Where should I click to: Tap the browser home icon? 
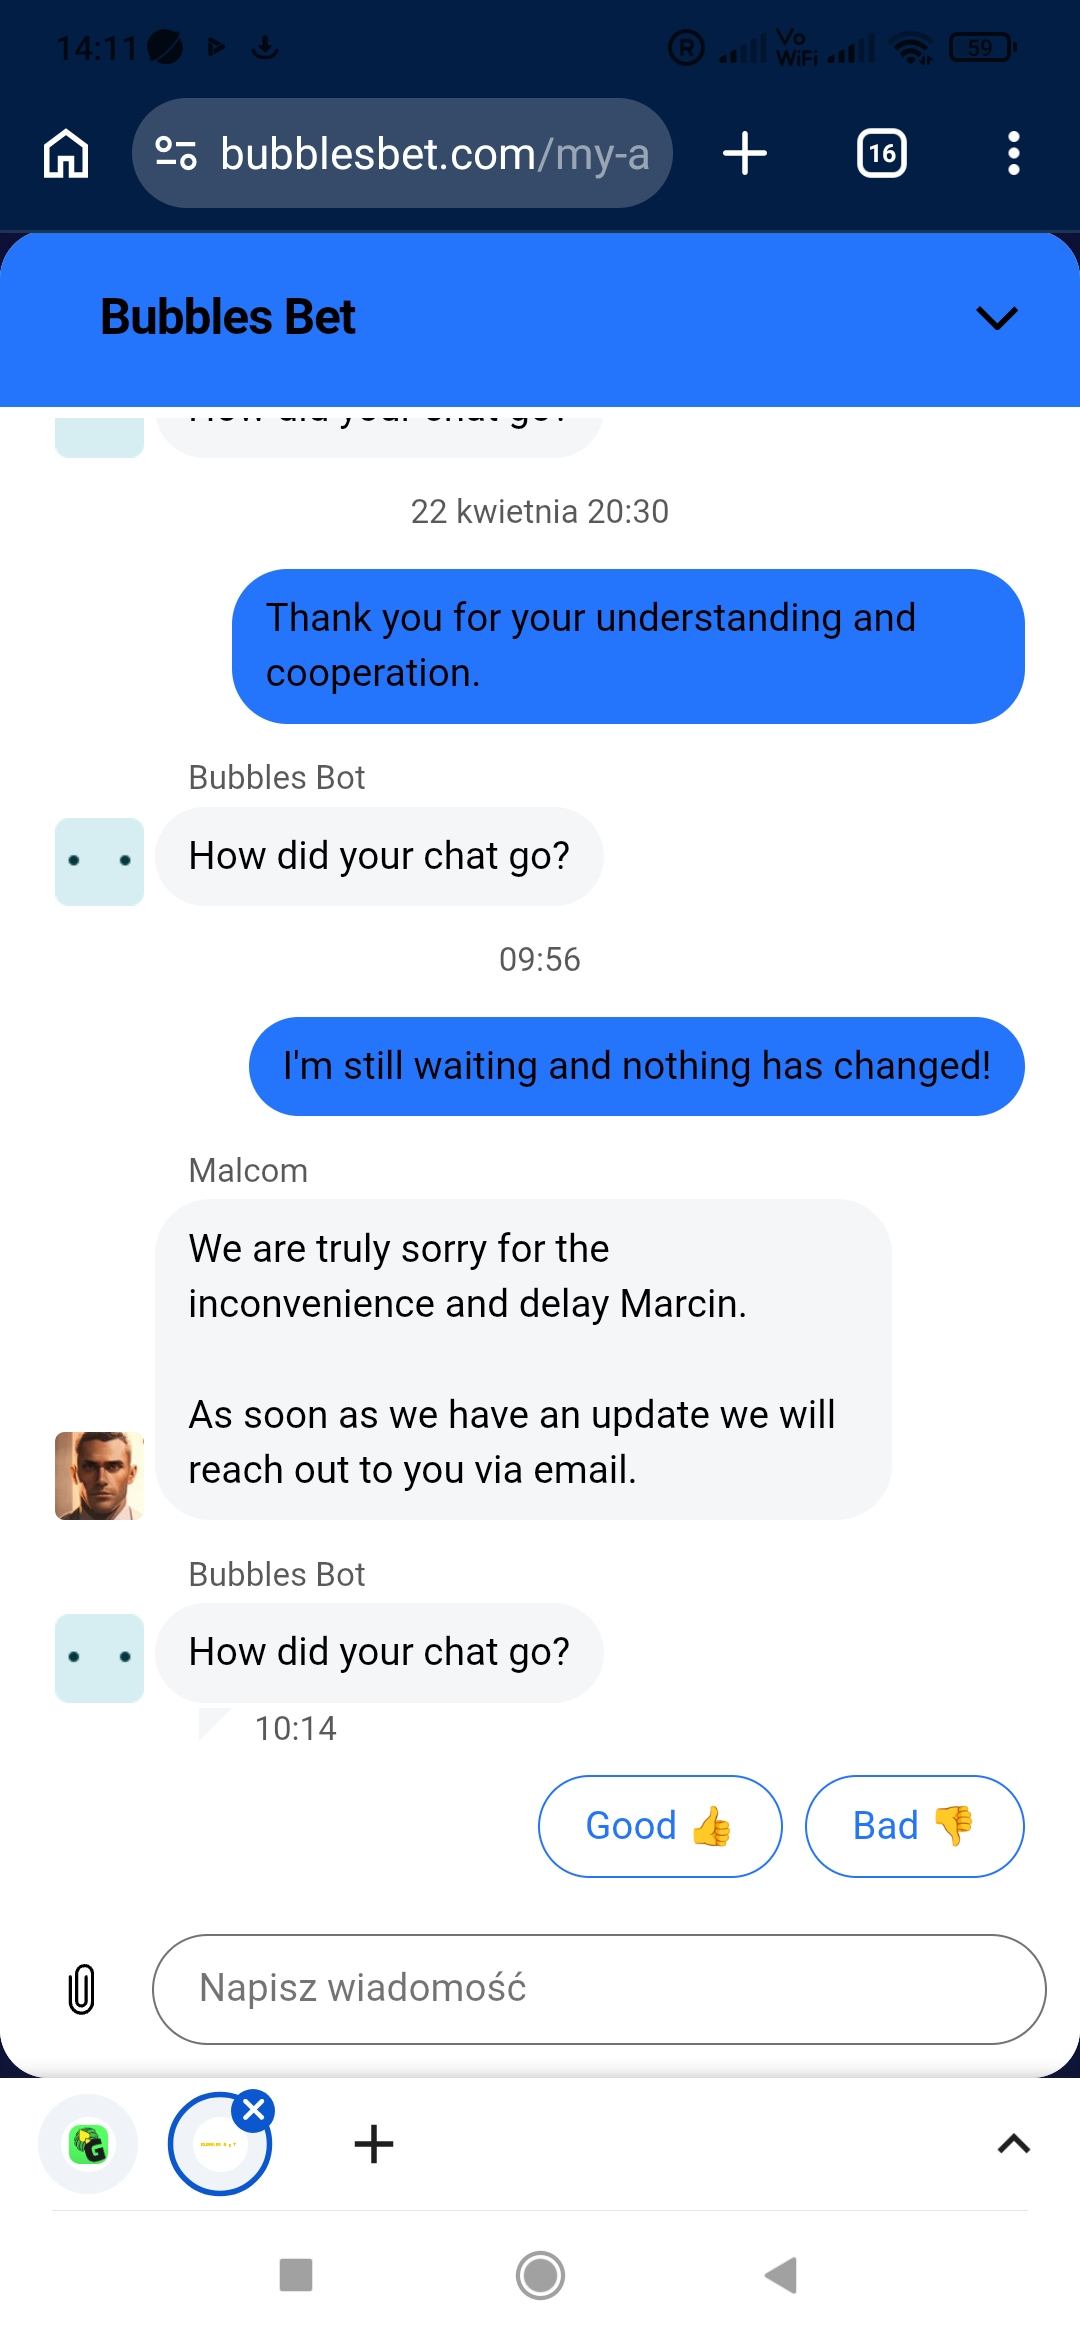click(66, 154)
